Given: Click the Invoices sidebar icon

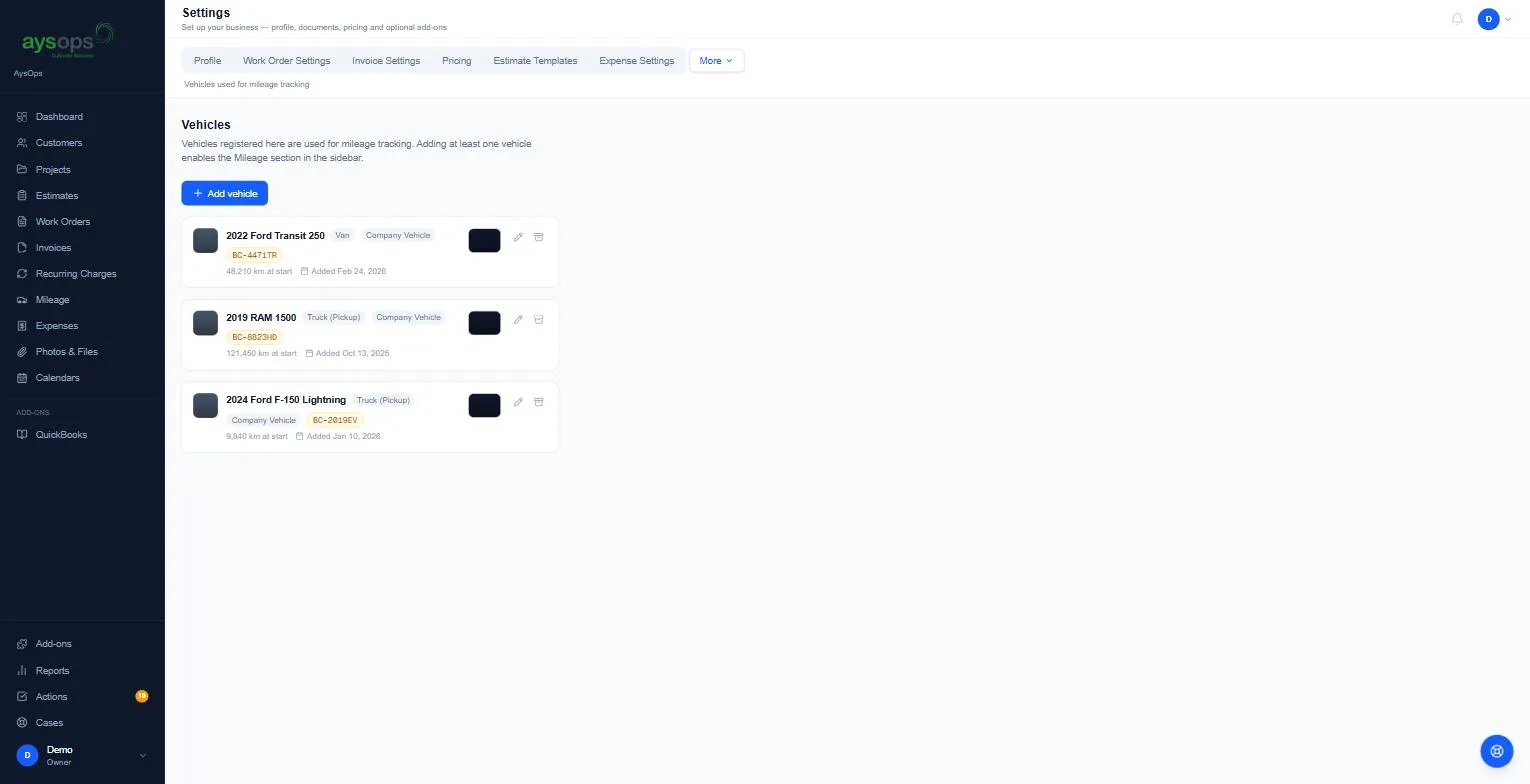Looking at the screenshot, I should 22,247.
